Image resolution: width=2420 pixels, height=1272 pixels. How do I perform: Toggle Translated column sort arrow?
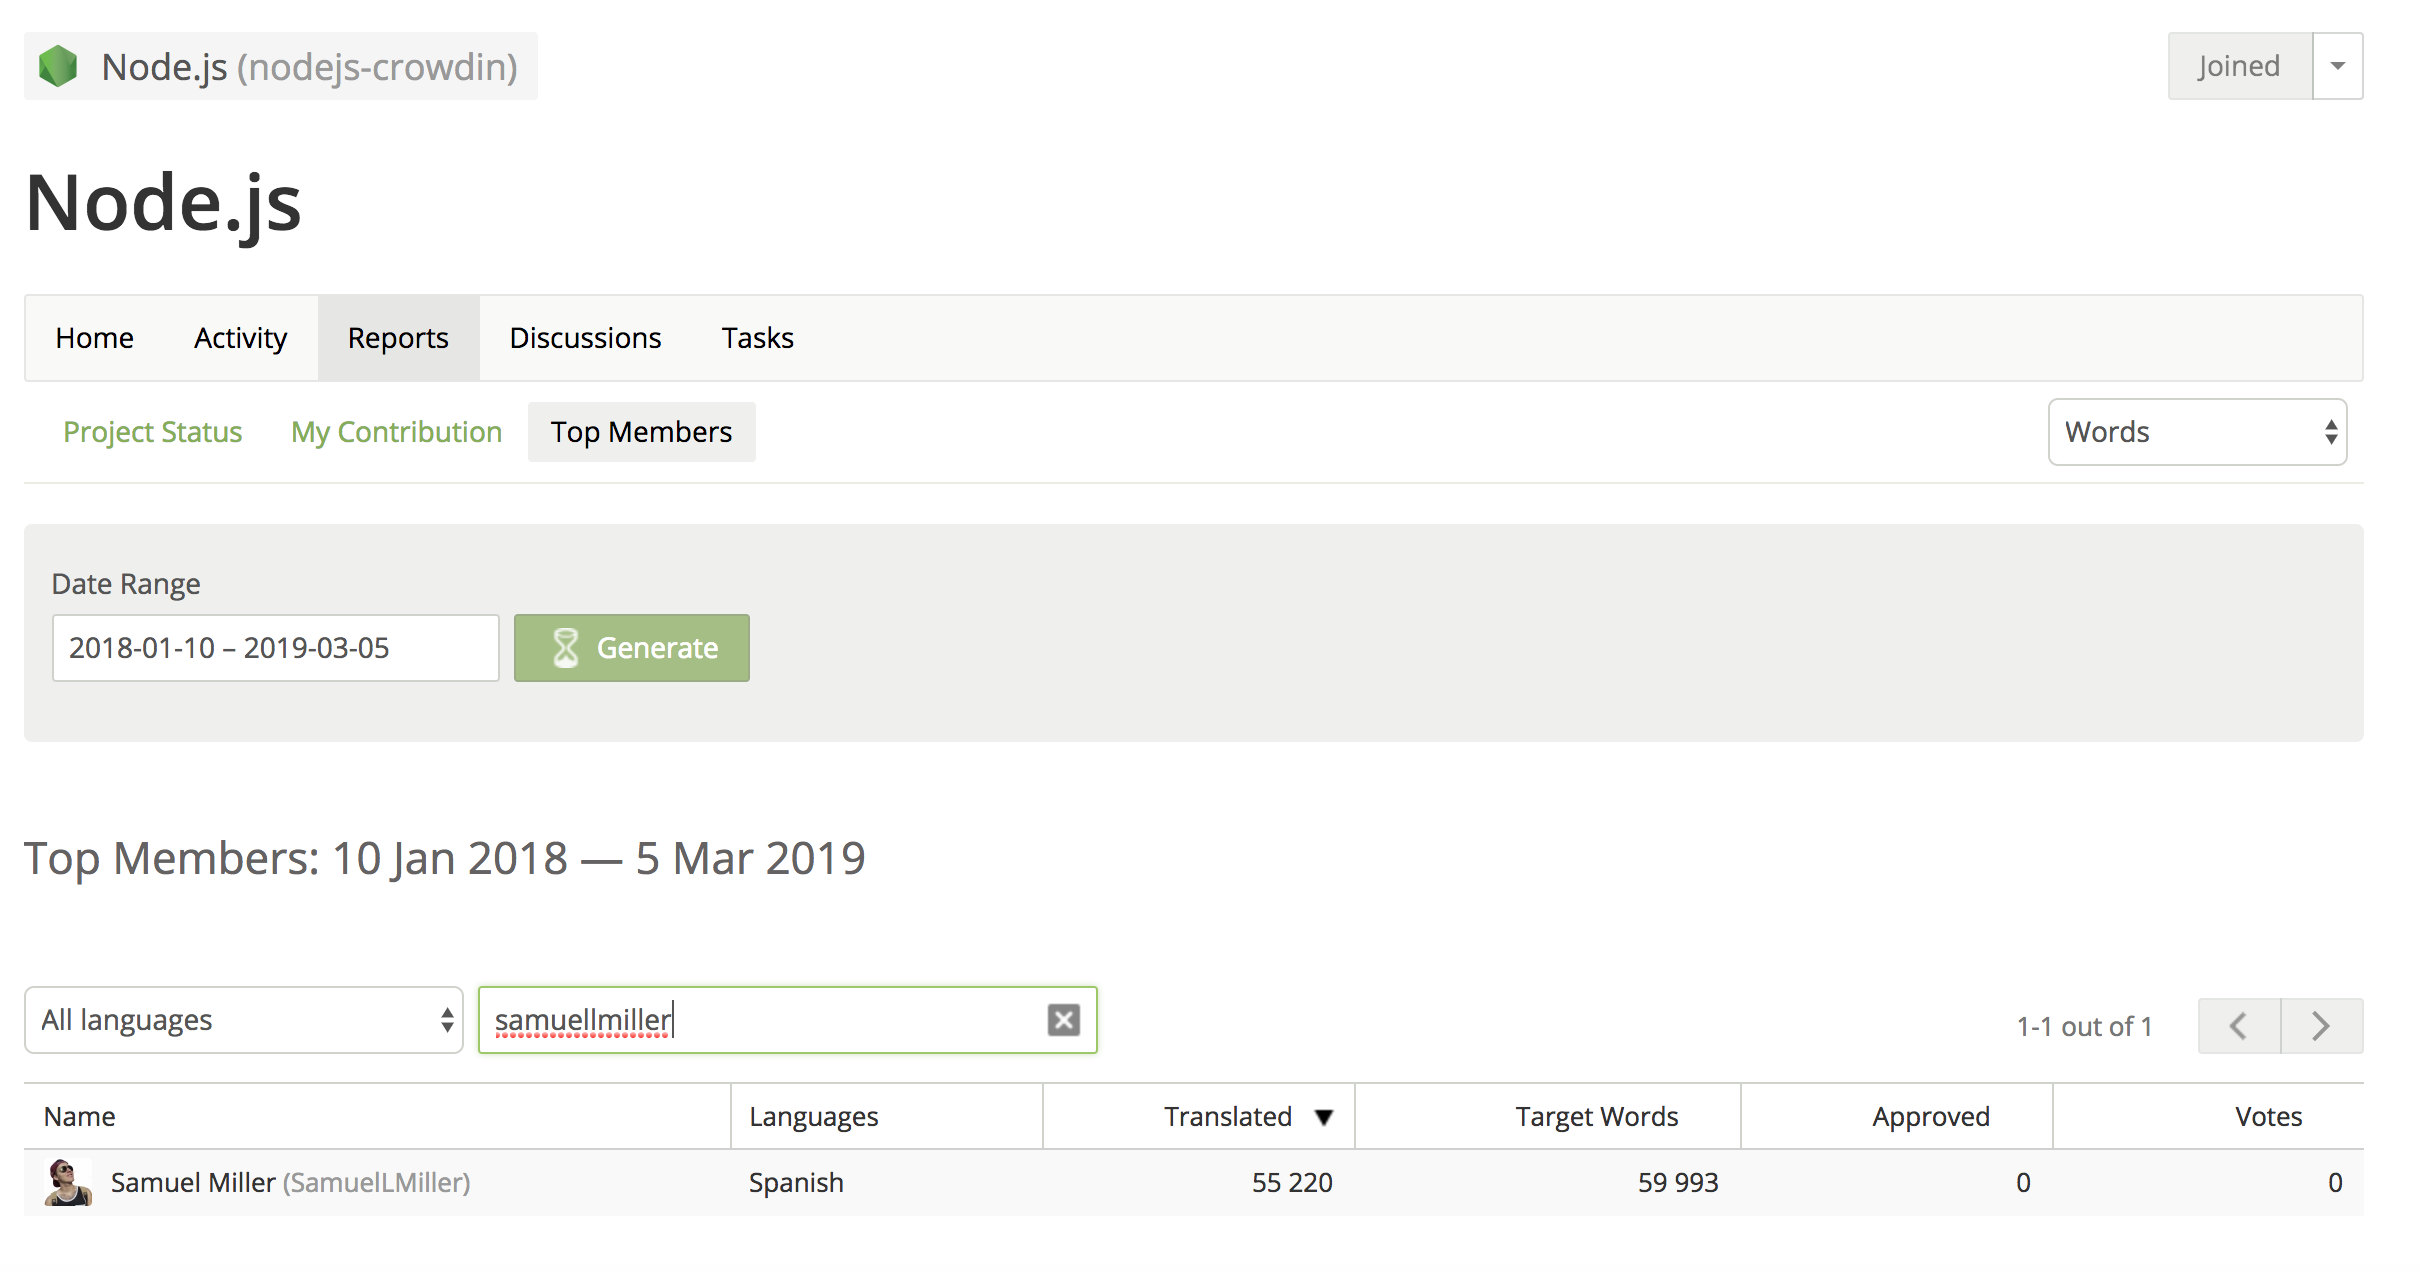coord(1324,1117)
